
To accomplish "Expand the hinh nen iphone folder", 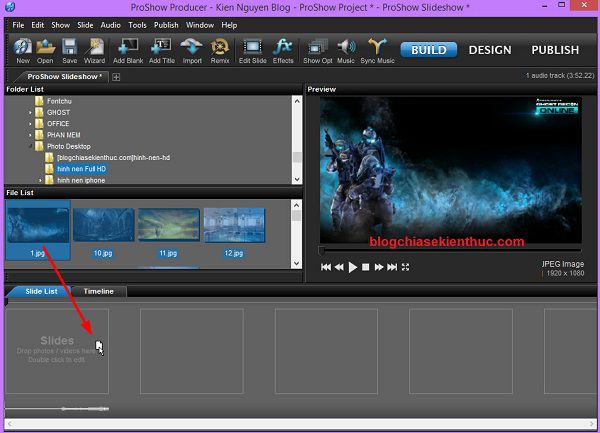I will 40,180.
